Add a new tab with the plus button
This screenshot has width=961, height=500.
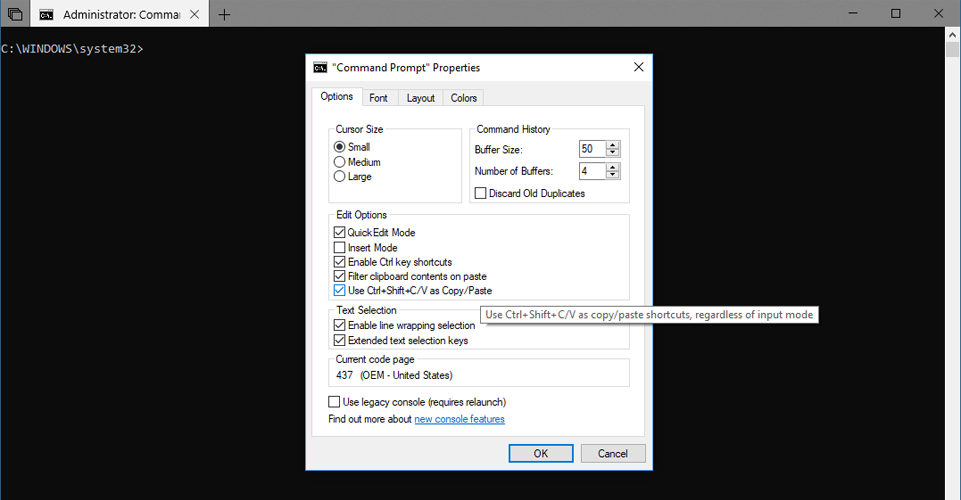pyautogui.click(x=224, y=15)
